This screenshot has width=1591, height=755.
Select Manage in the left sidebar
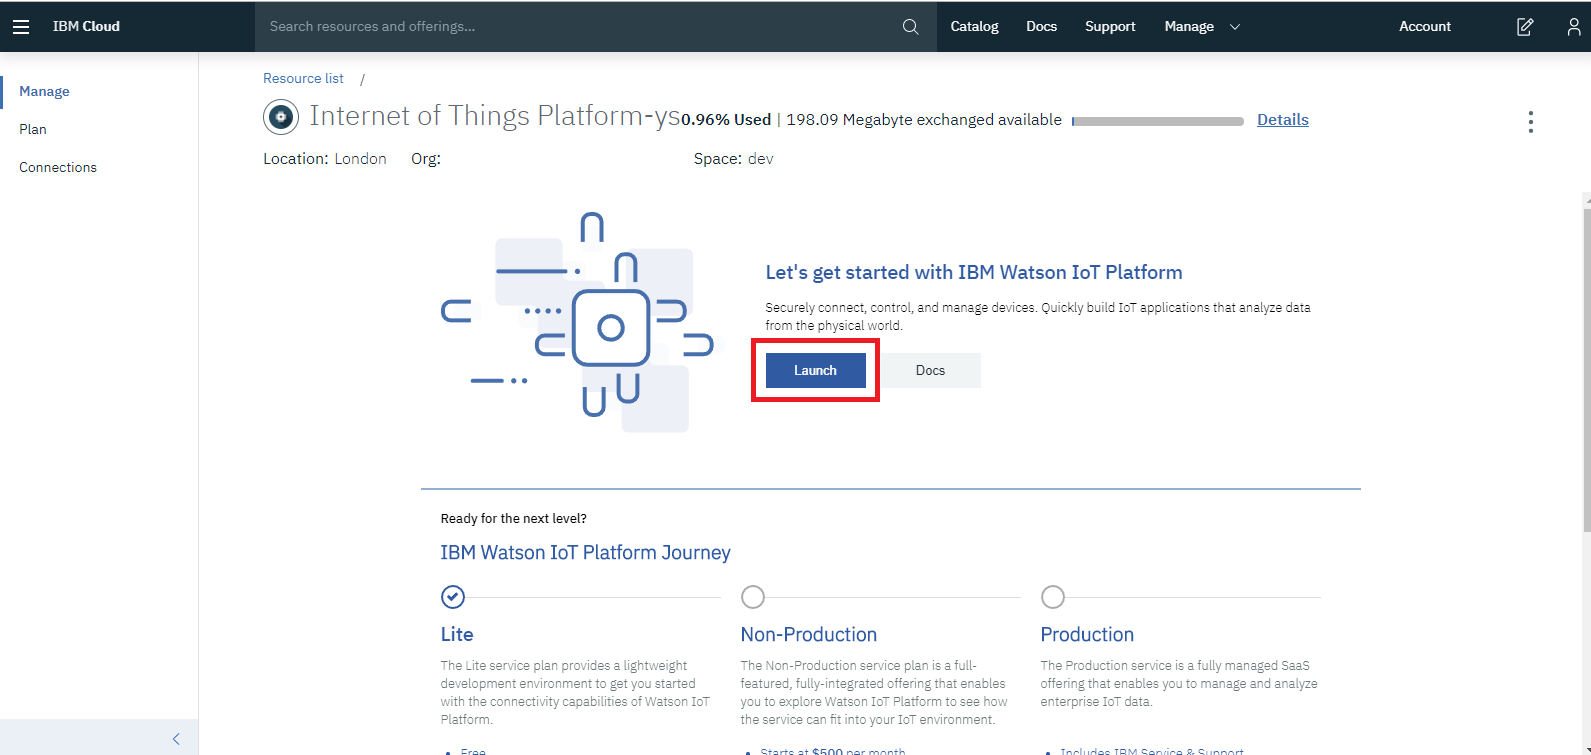pos(44,91)
